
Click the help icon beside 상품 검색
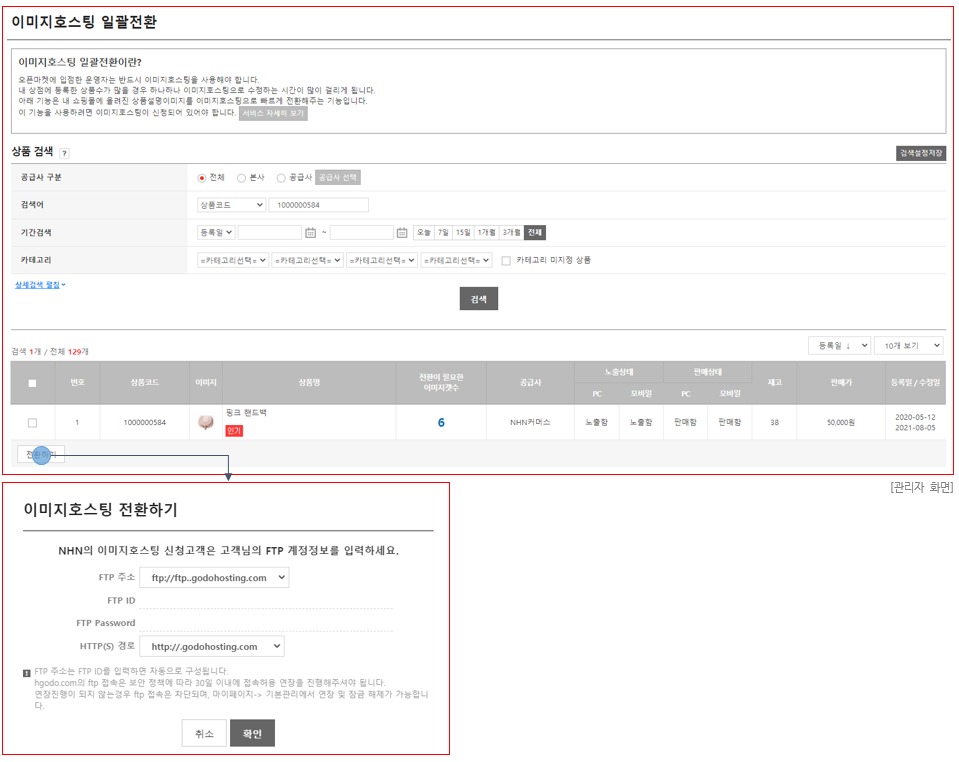pyautogui.click(x=64, y=154)
